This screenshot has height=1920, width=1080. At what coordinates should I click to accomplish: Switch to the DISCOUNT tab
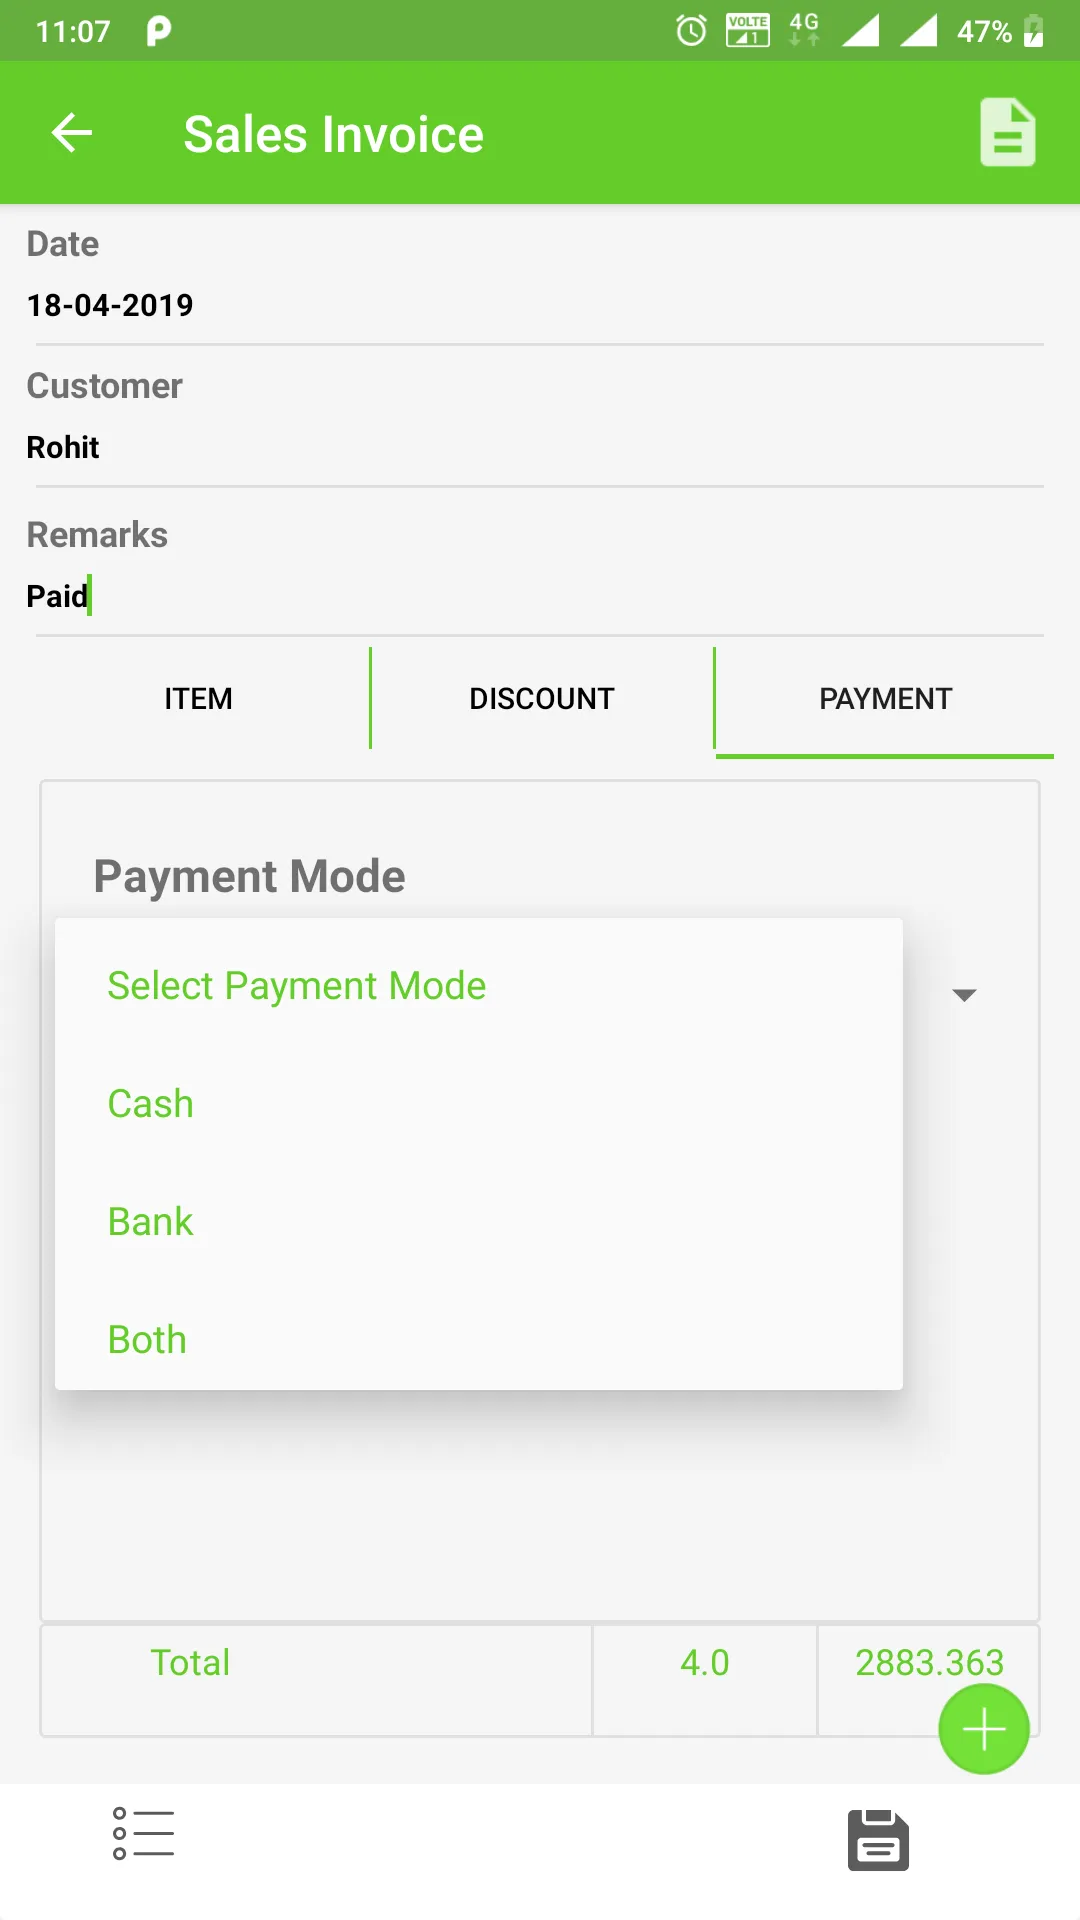click(x=541, y=698)
